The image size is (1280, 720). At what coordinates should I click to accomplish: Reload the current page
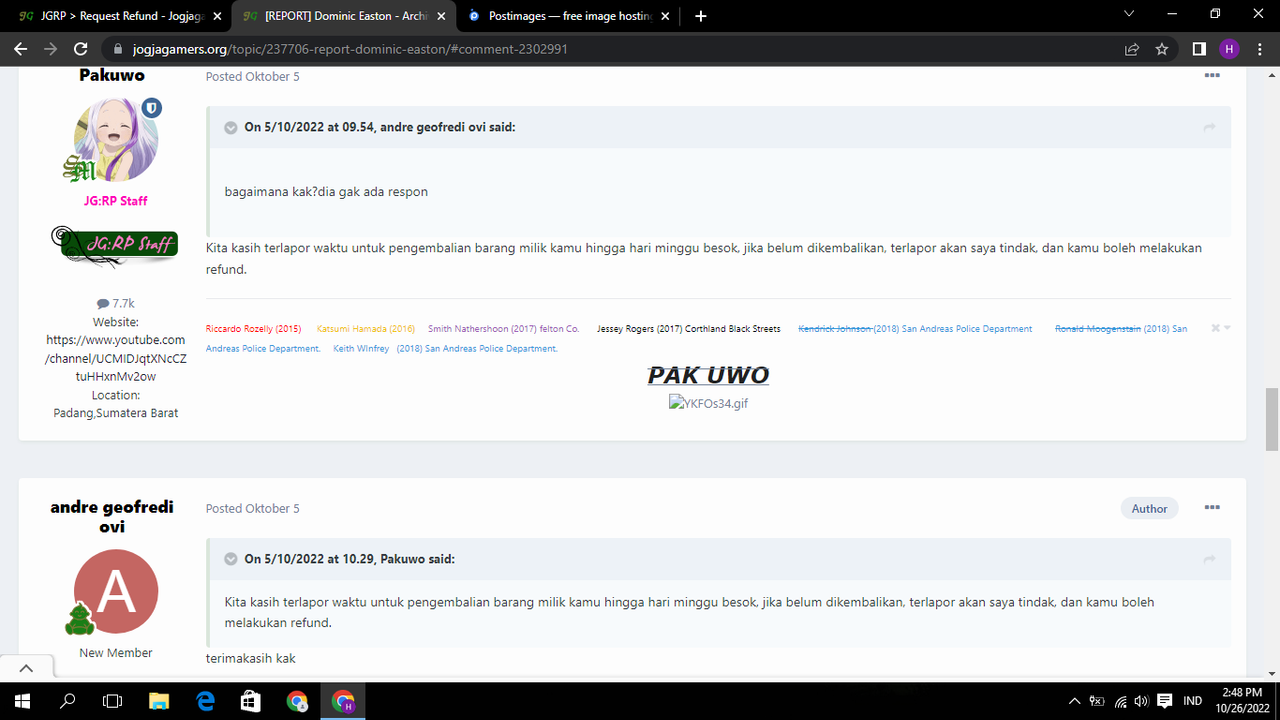81,48
